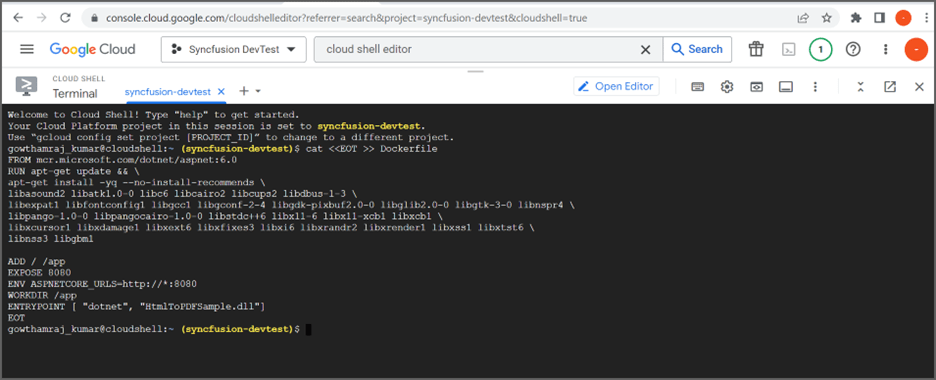Close the syncfusion-devtest terminal tab
Image resolution: width=936 pixels, height=380 pixels.
(x=221, y=92)
